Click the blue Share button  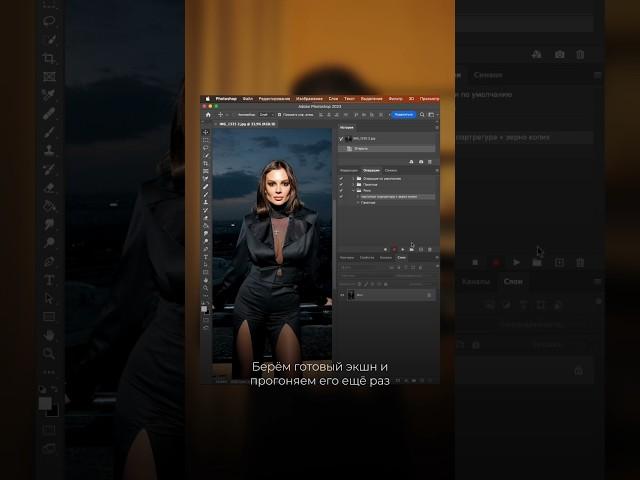[x=404, y=115]
